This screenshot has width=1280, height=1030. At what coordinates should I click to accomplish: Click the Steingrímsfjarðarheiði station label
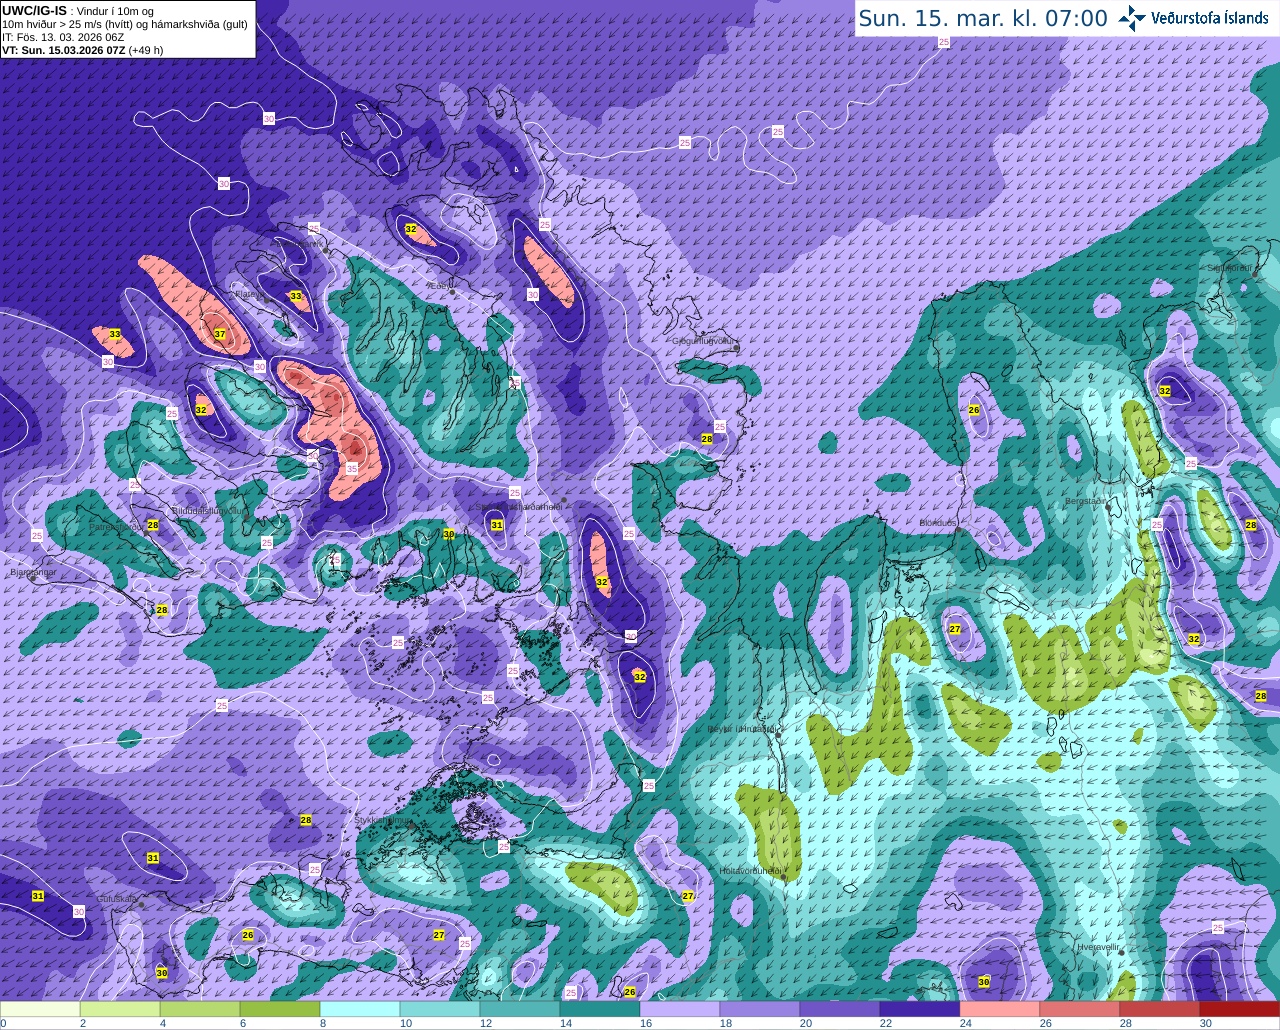coord(519,507)
